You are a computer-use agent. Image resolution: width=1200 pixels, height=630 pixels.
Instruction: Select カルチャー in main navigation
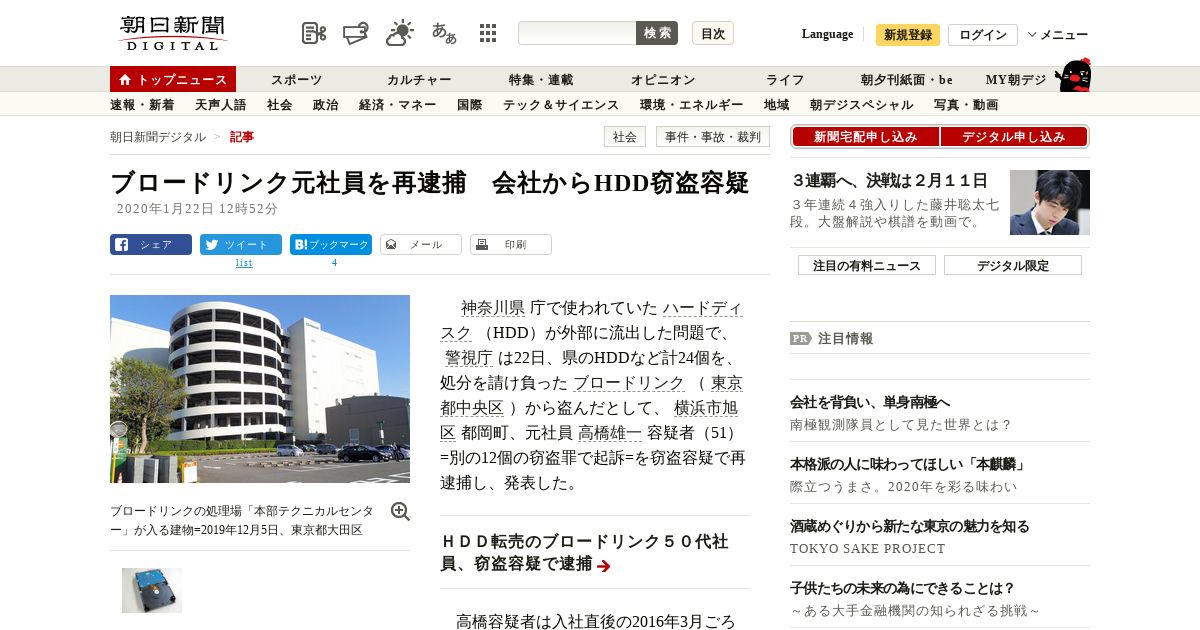point(419,80)
